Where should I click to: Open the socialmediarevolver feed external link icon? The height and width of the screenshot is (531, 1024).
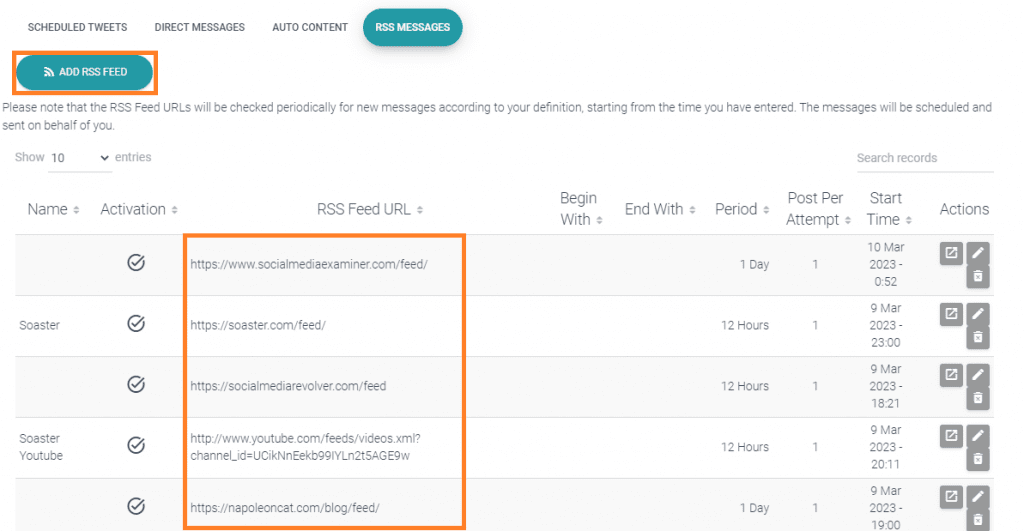951,375
